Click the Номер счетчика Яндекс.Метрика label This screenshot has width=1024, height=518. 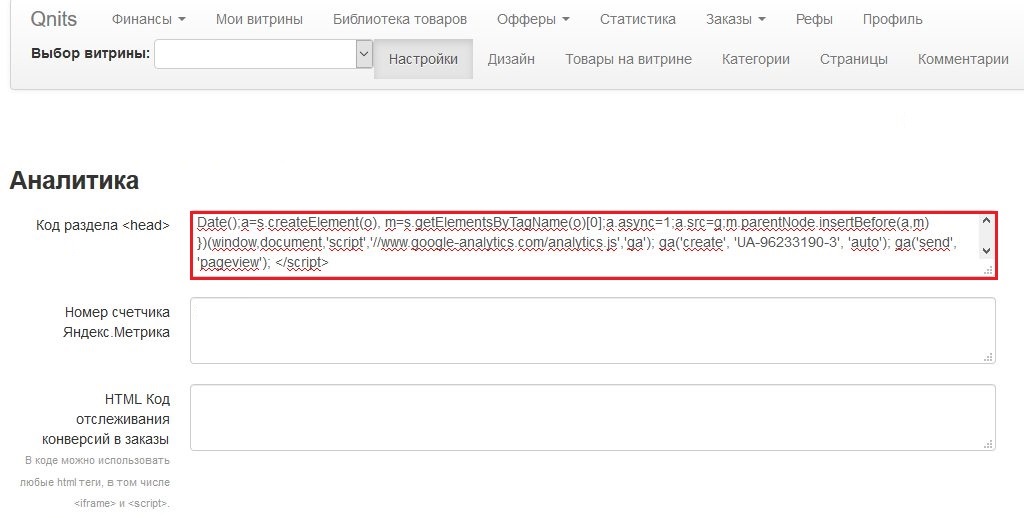click(116, 322)
